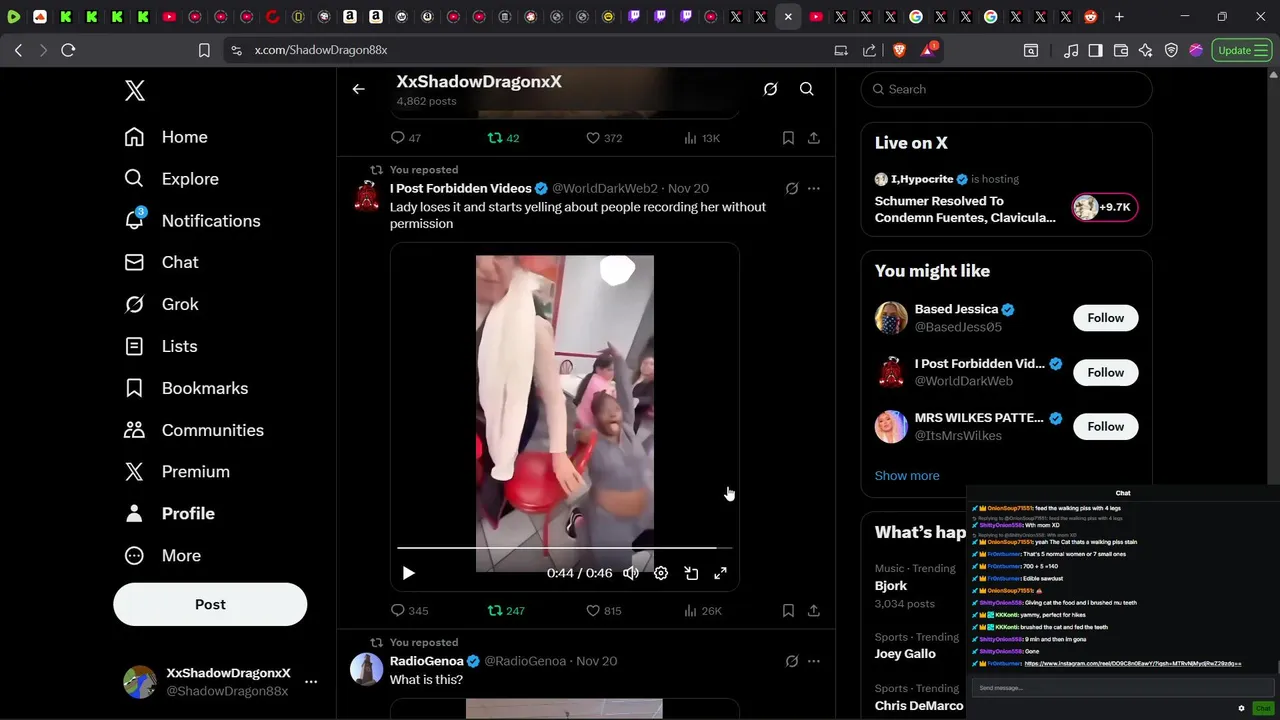Image resolution: width=1280 pixels, height=720 pixels.
Task: Enter video fullscreen
Action: click(x=720, y=573)
